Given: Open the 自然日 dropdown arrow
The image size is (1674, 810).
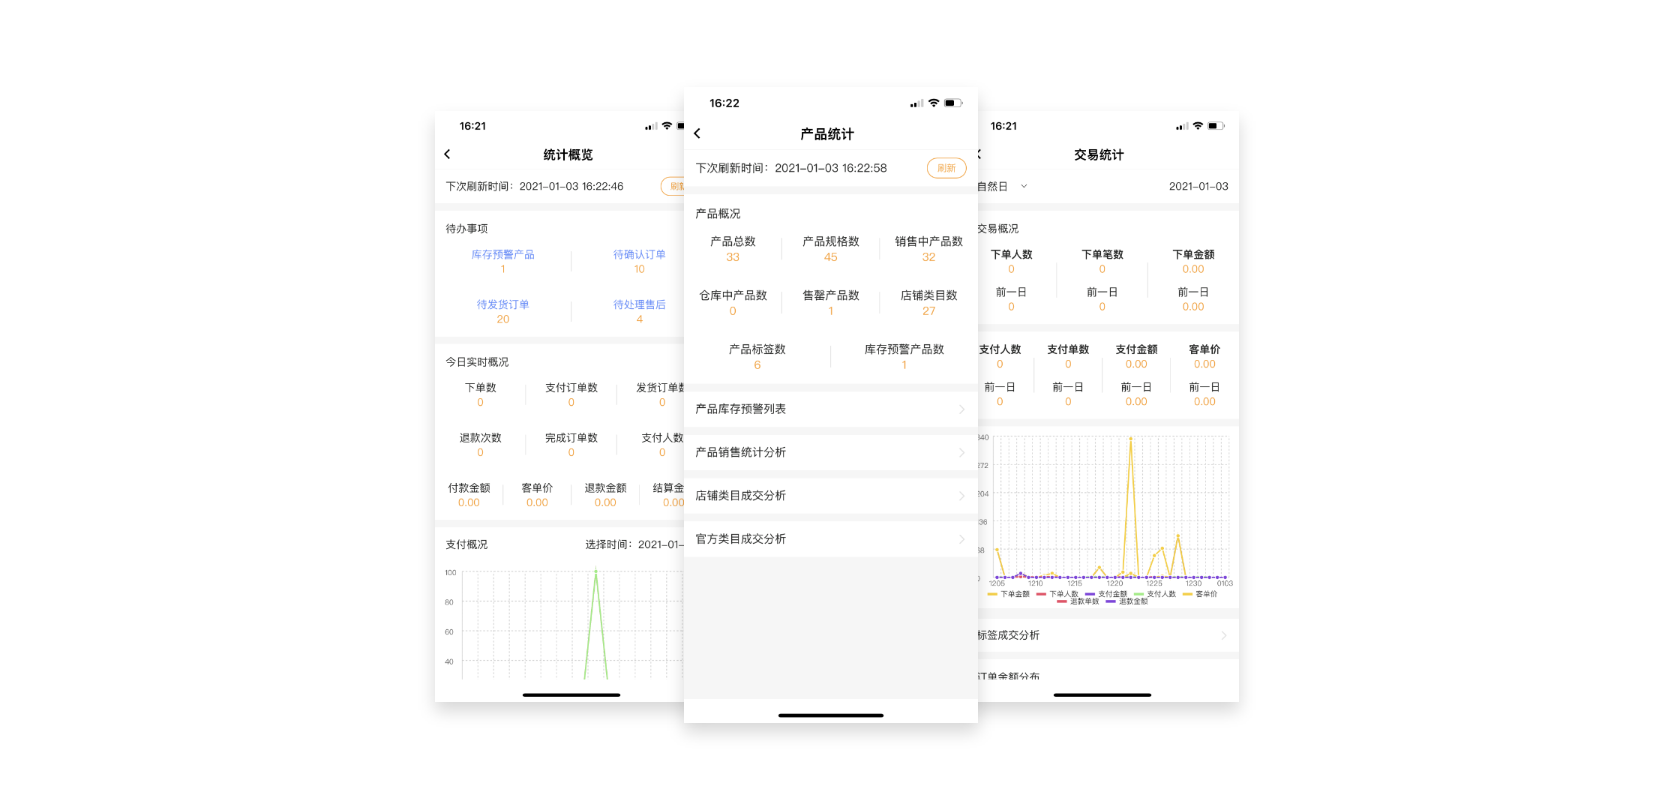Looking at the screenshot, I should [1023, 186].
